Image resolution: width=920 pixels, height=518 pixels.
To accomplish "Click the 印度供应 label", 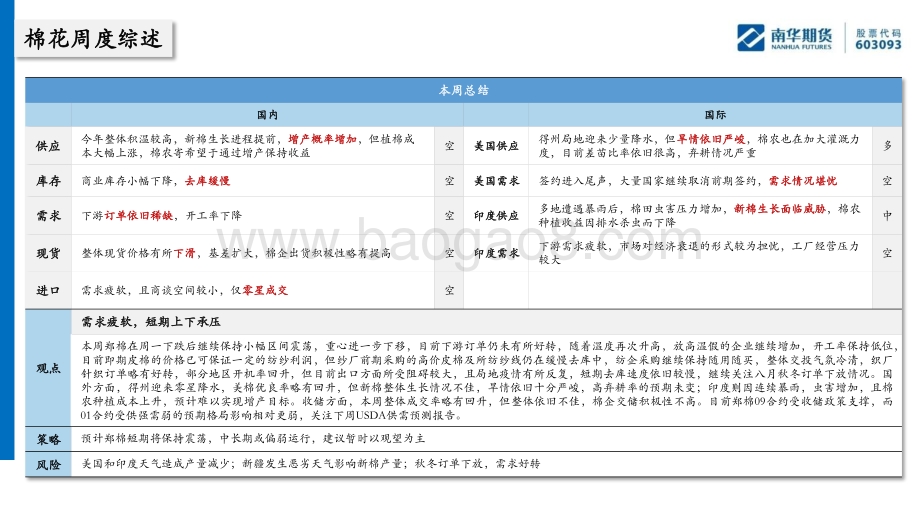I will pyautogui.click(x=496, y=216).
